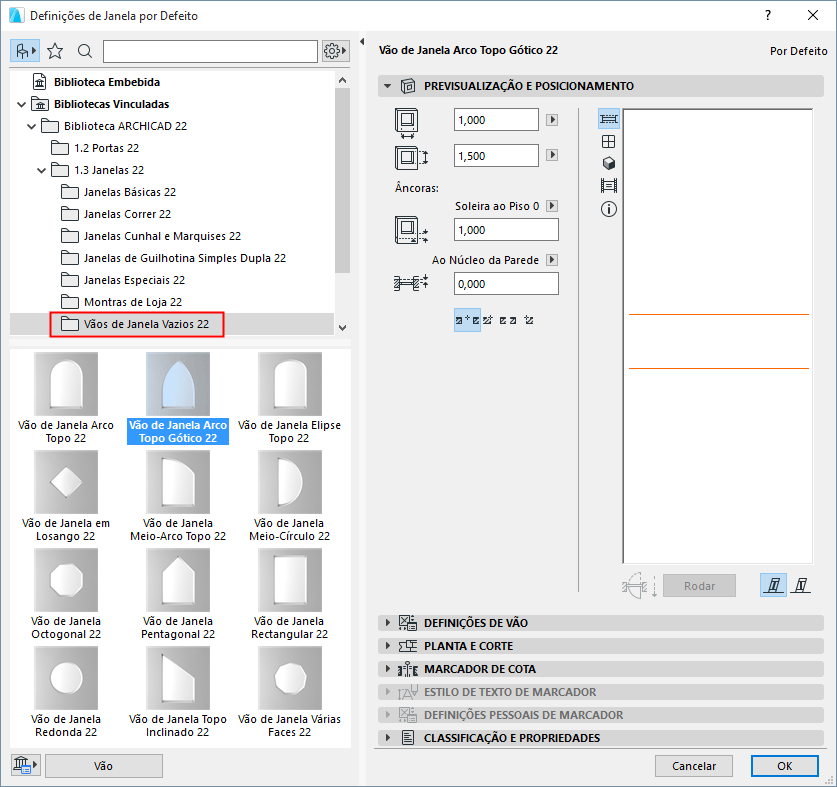Select the Janelas Especiais 22 folder

point(123,280)
